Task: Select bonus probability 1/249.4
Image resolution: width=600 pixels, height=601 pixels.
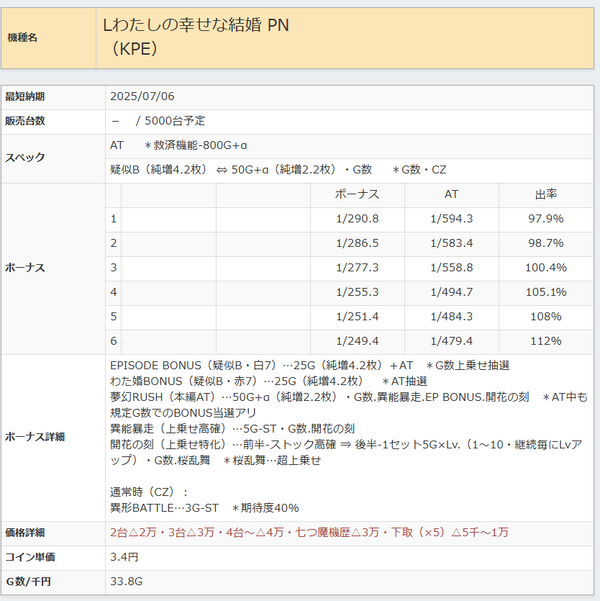Action: coord(357,341)
